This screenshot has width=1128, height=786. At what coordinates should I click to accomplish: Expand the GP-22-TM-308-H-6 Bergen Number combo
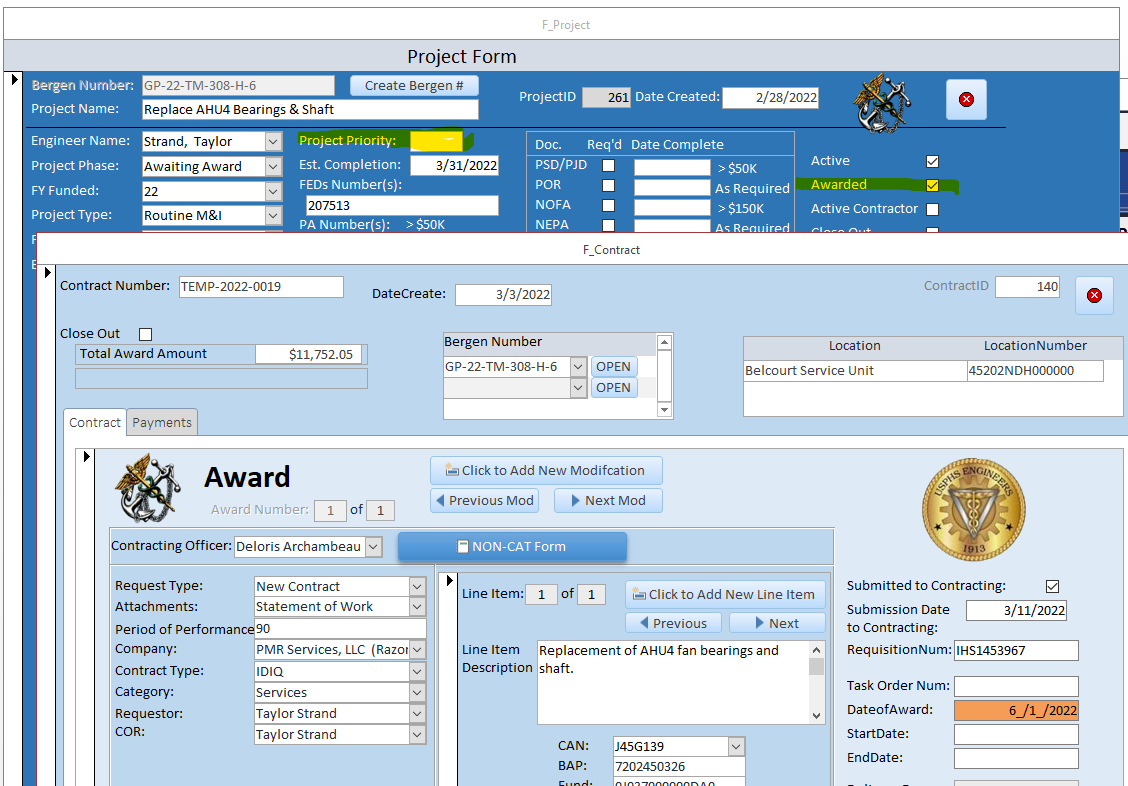578,367
